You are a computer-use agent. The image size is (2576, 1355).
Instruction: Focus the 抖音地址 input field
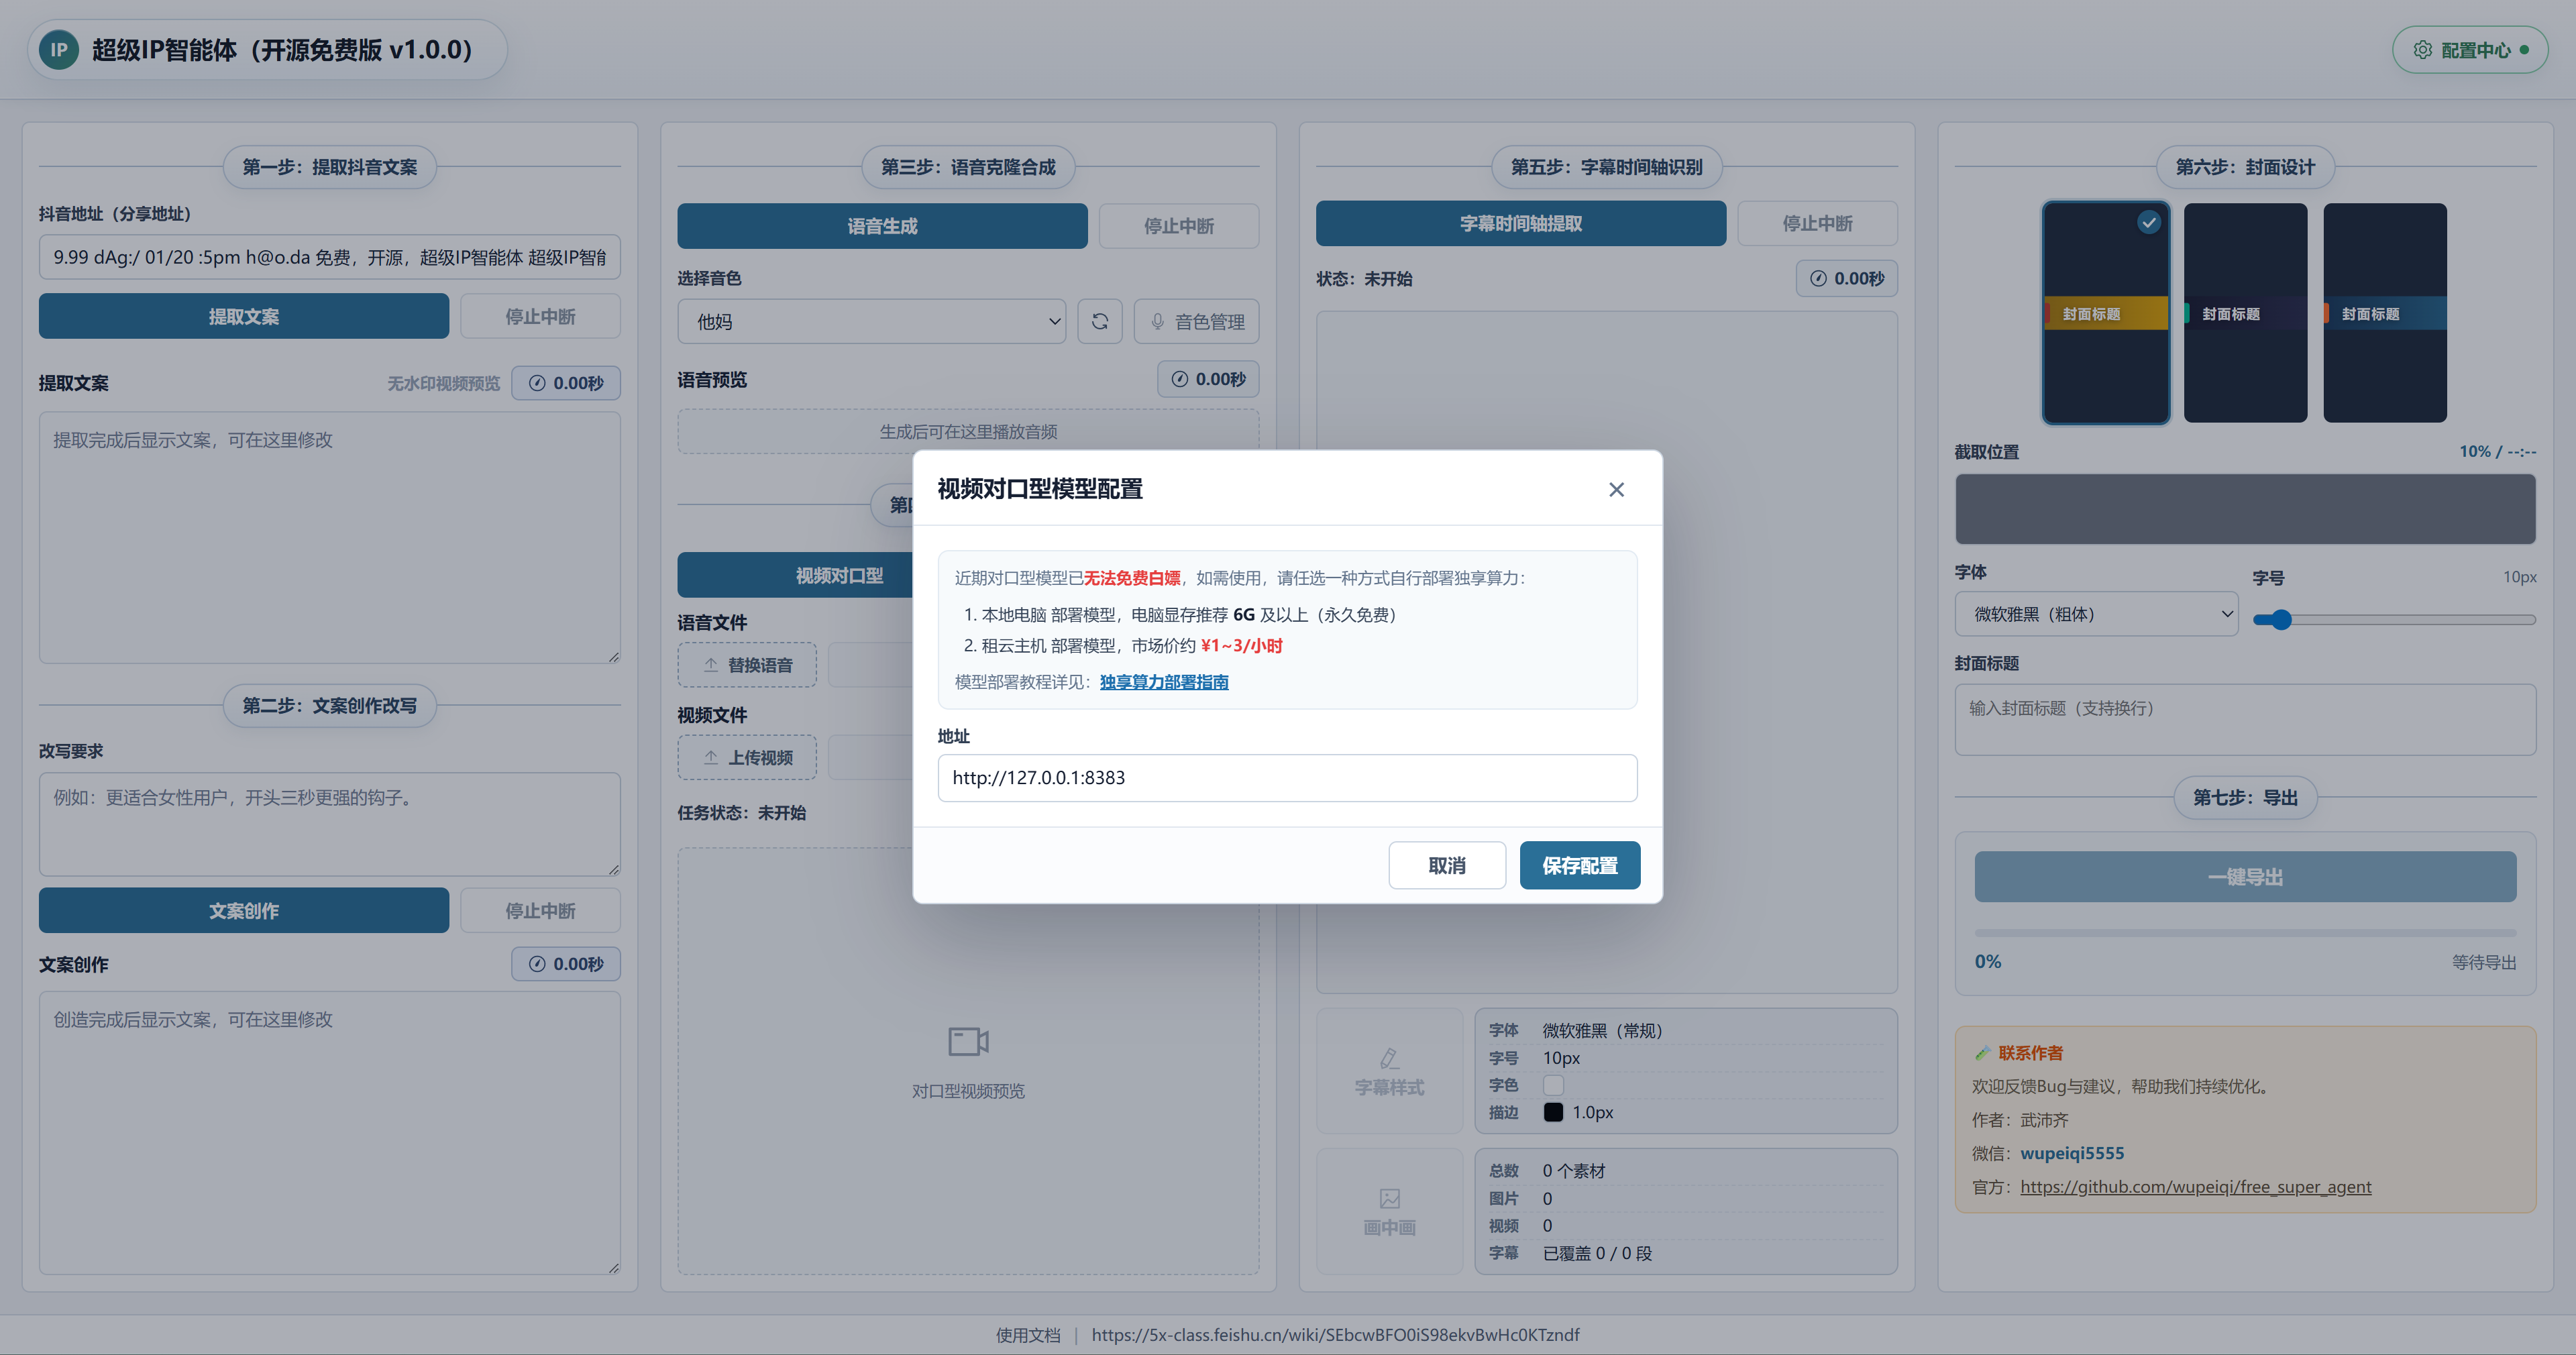pos(329,257)
